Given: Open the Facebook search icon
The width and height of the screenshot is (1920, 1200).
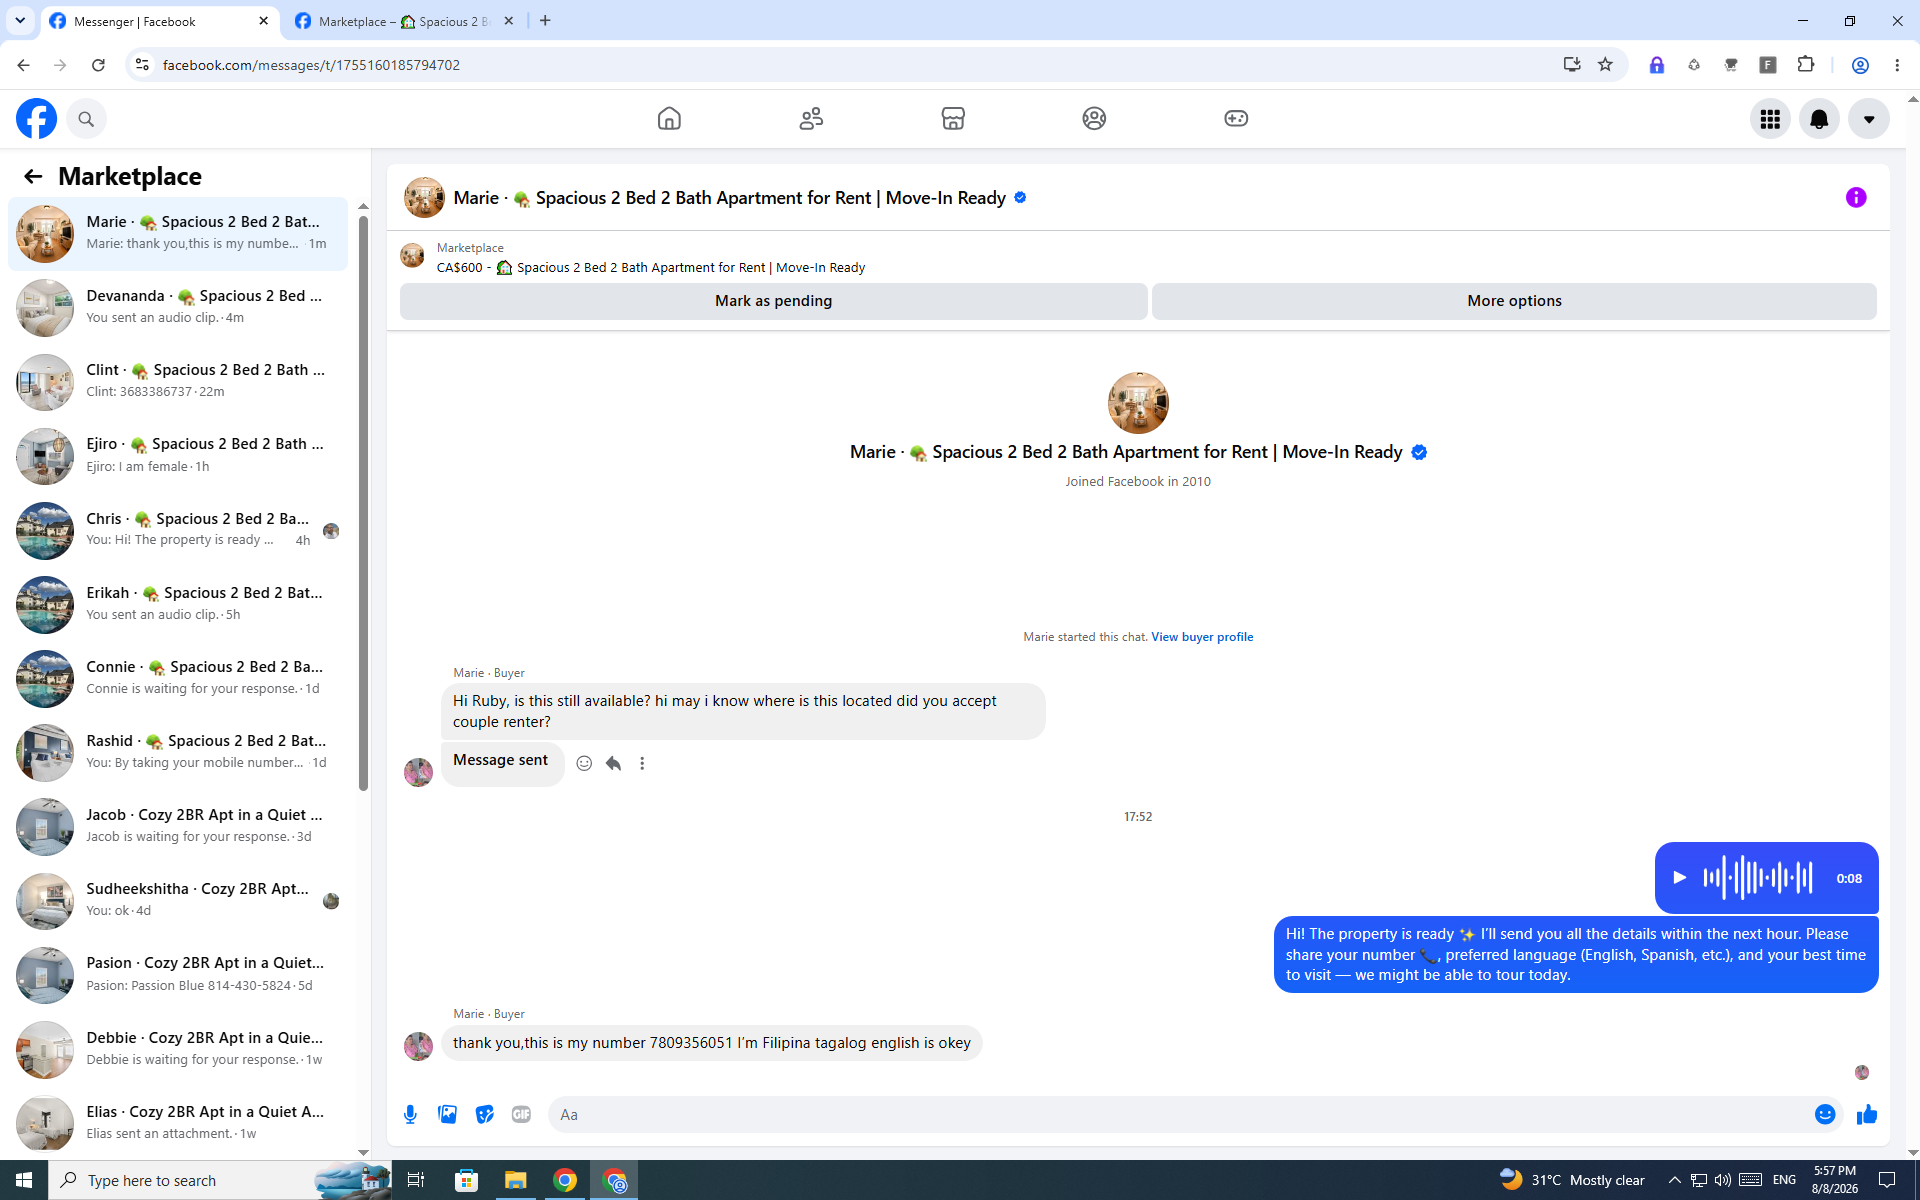Looking at the screenshot, I should point(86,119).
